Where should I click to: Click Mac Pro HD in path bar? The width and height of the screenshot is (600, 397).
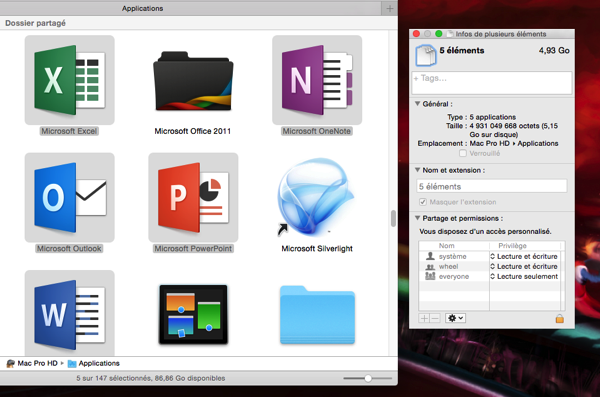tap(38, 363)
